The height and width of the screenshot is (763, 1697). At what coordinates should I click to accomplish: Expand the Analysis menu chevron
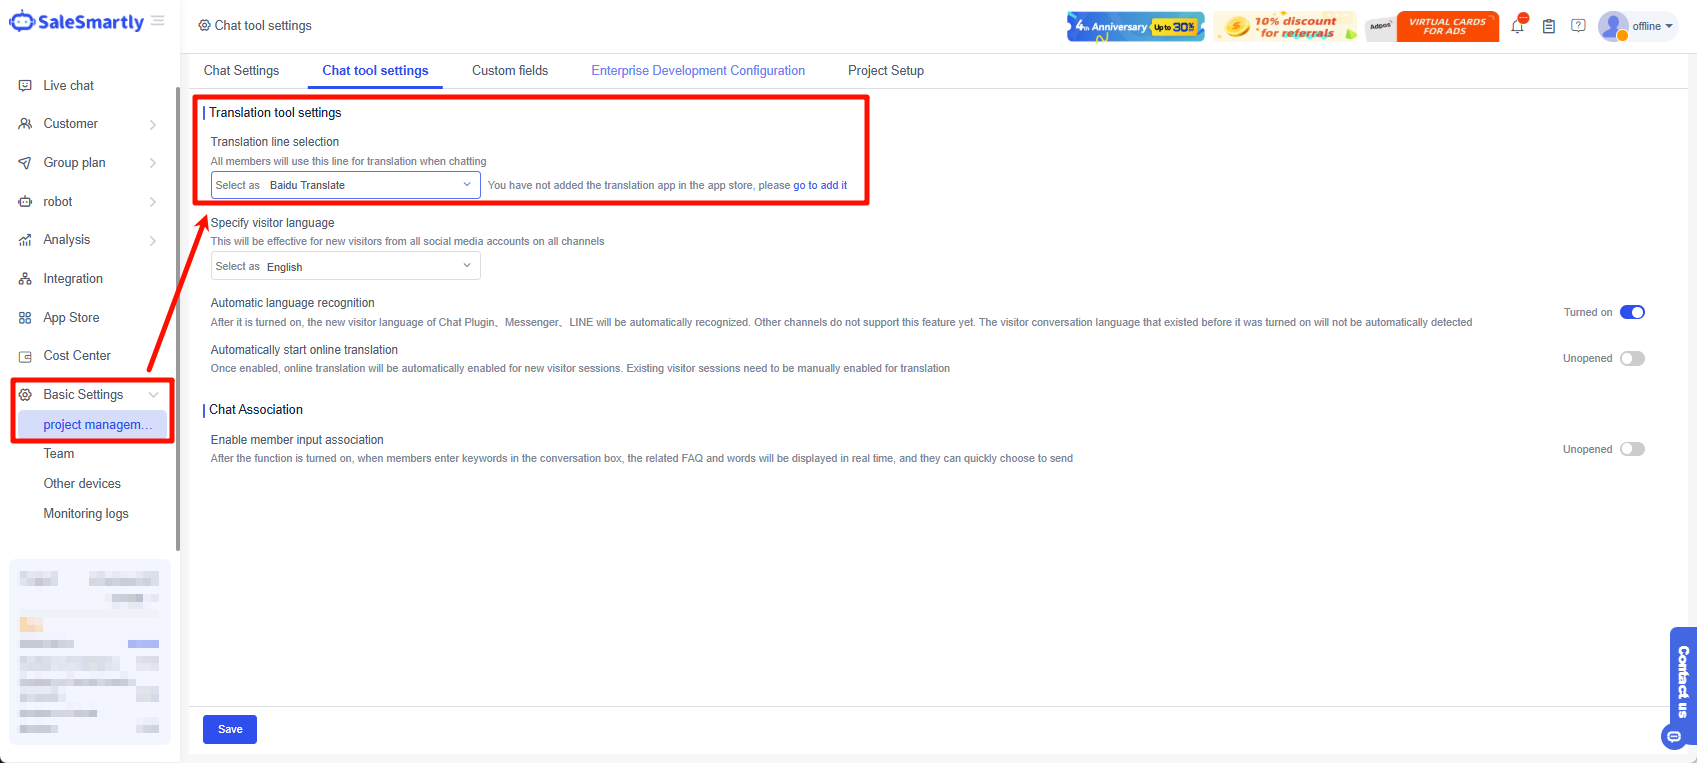pyautogui.click(x=153, y=241)
